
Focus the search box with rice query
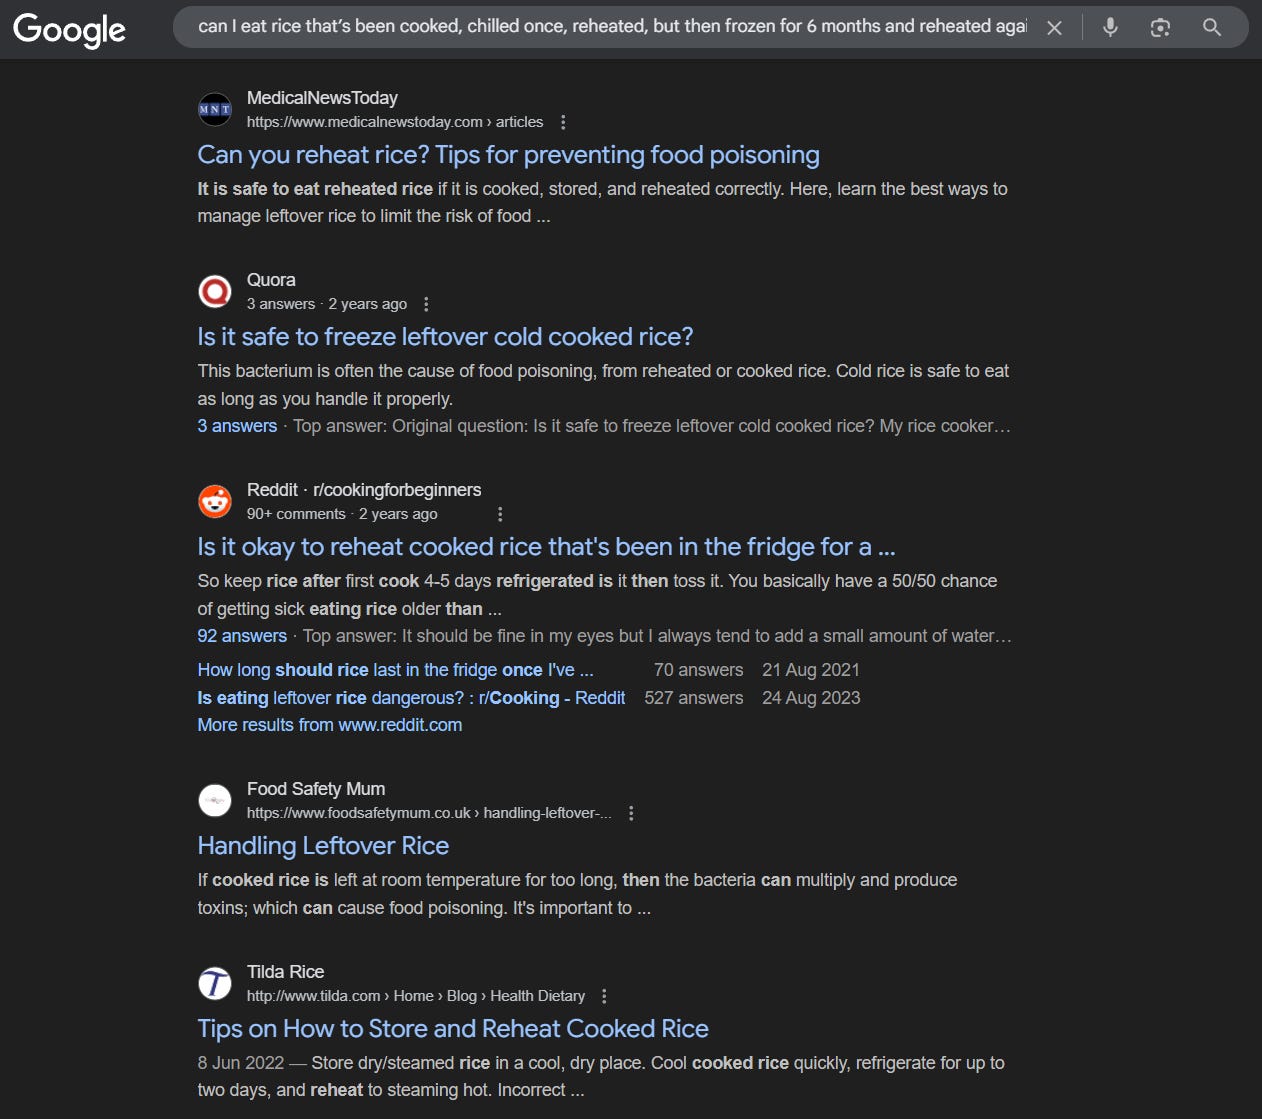point(612,27)
